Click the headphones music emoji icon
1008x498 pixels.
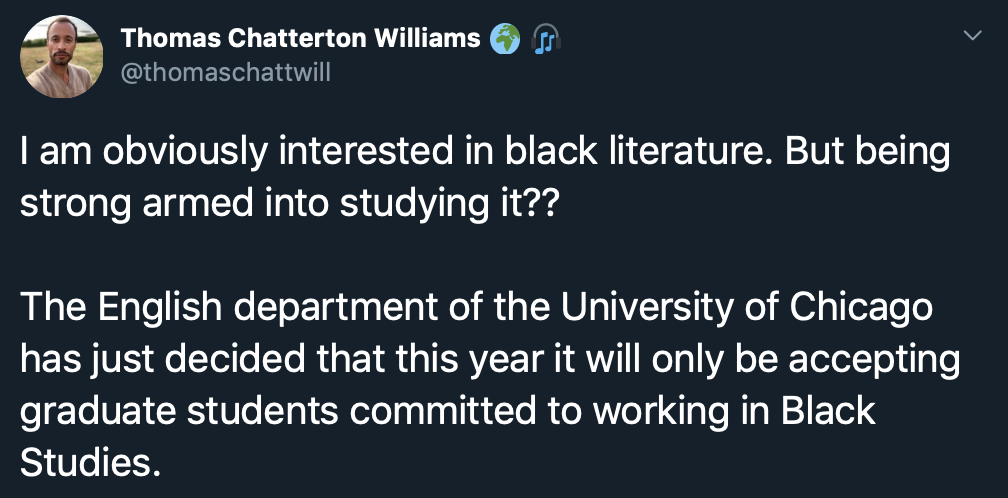coord(546,40)
